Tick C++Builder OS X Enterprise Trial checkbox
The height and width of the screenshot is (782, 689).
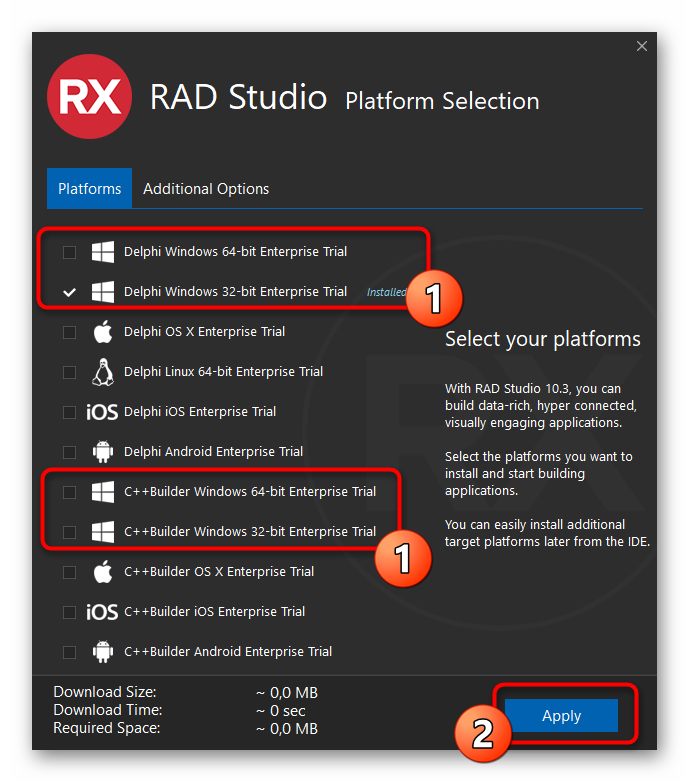tap(69, 572)
